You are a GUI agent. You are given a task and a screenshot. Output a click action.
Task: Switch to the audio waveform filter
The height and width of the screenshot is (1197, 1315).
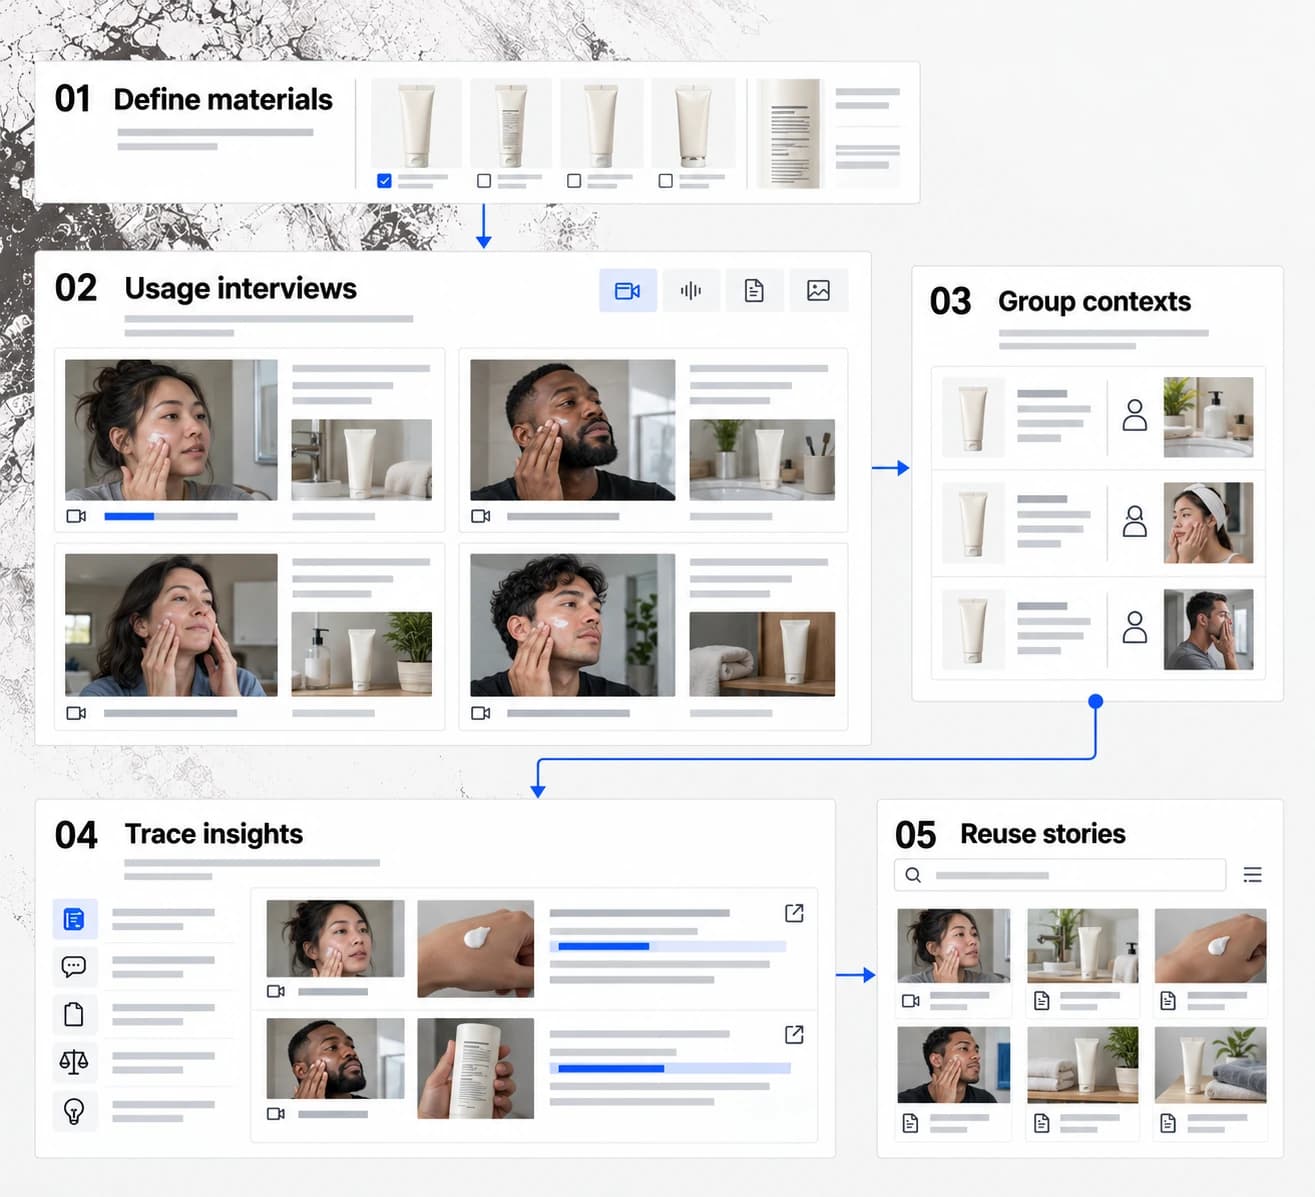coord(691,290)
